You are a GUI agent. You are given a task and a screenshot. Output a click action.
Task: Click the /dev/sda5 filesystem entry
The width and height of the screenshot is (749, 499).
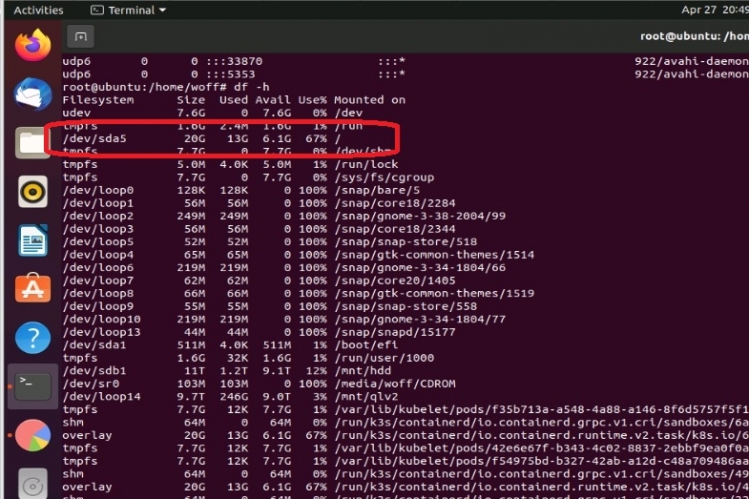(94, 138)
